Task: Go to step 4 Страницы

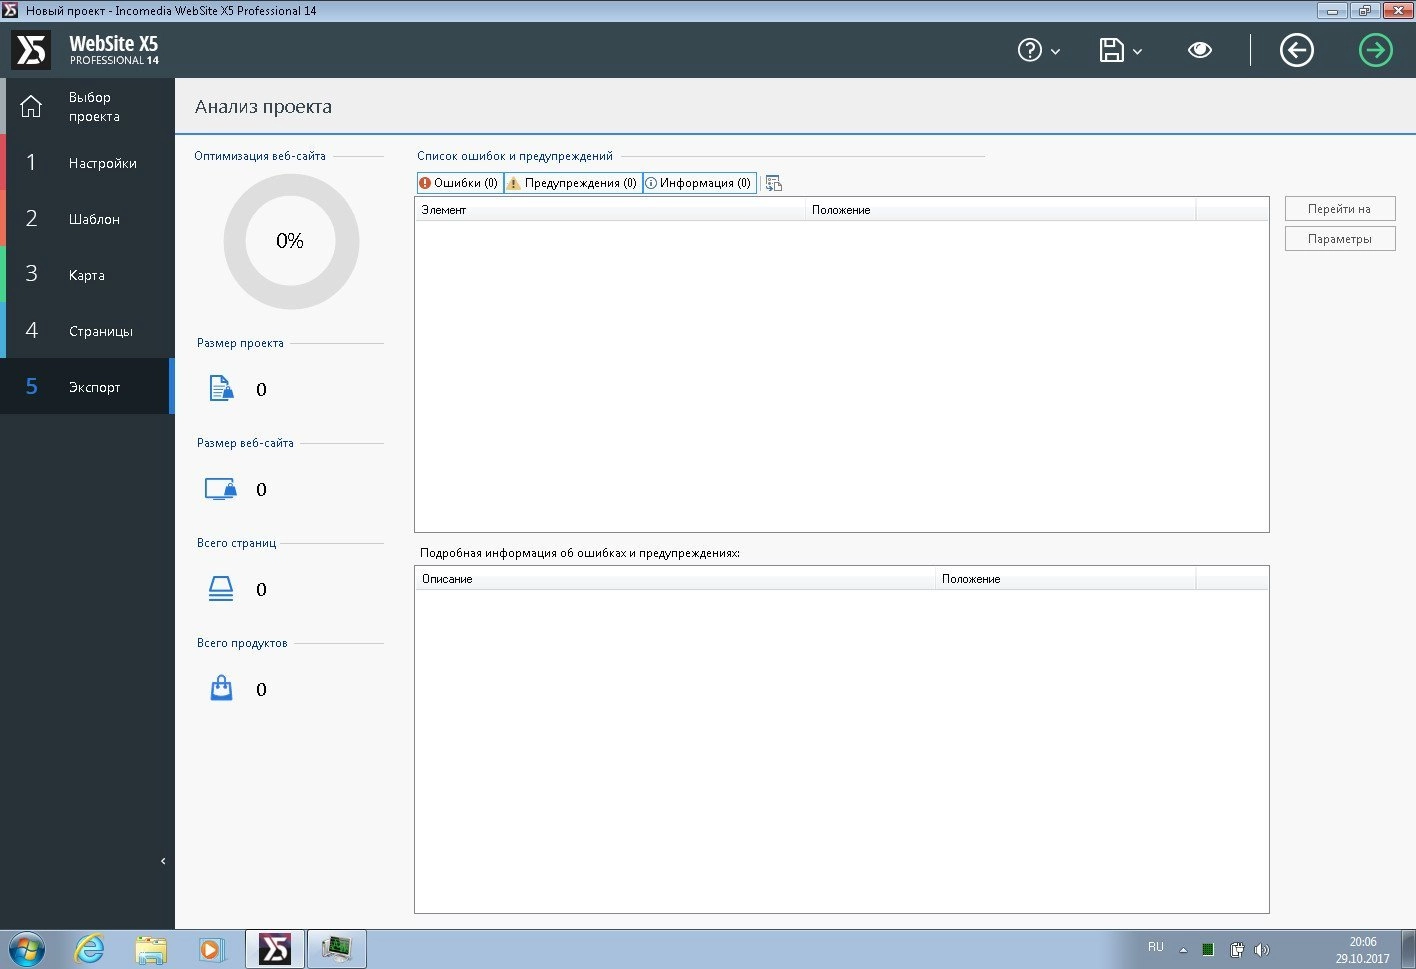Action: point(87,330)
